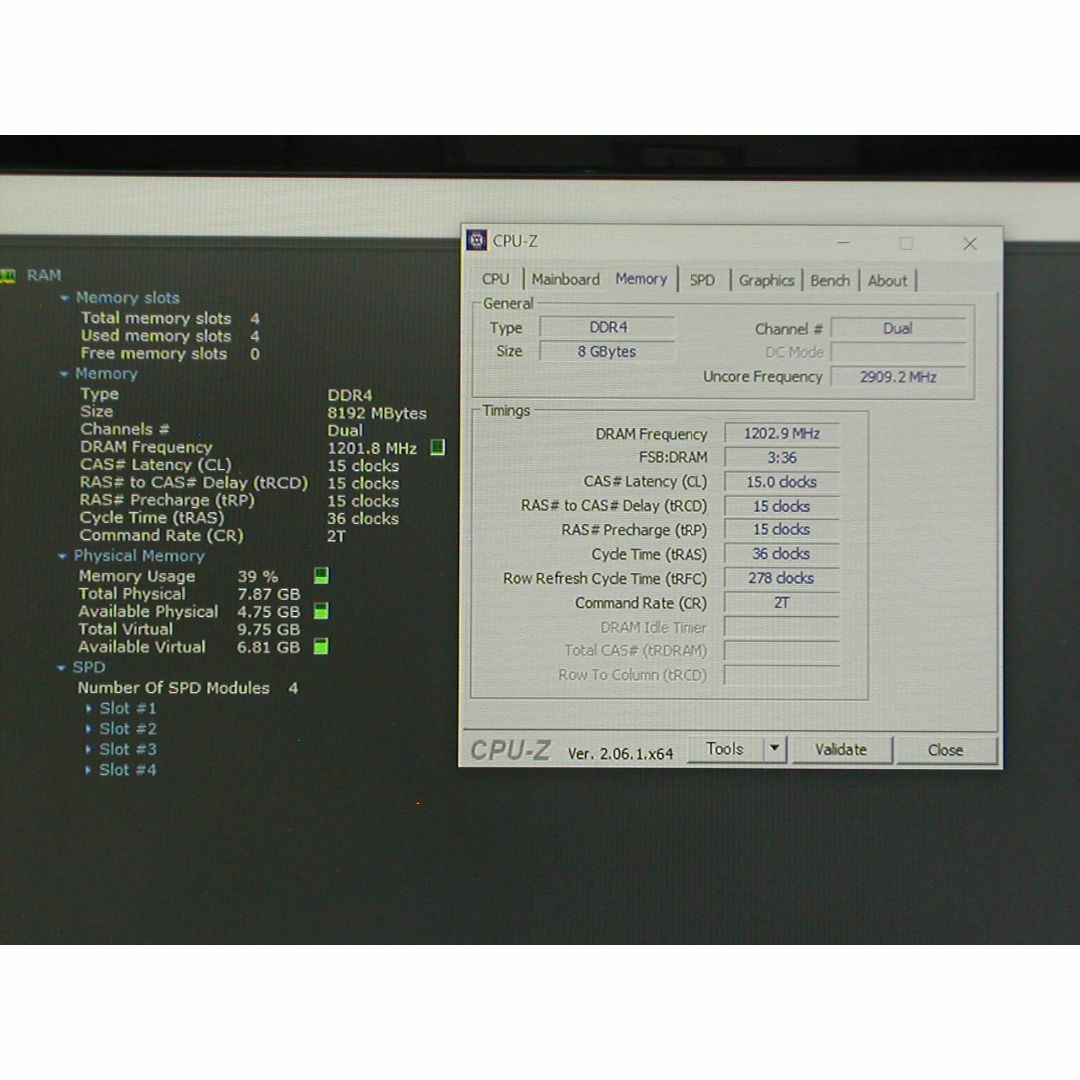The height and width of the screenshot is (1080, 1080).
Task: Expand Slot #3 SPD details
Action: tap(89, 749)
